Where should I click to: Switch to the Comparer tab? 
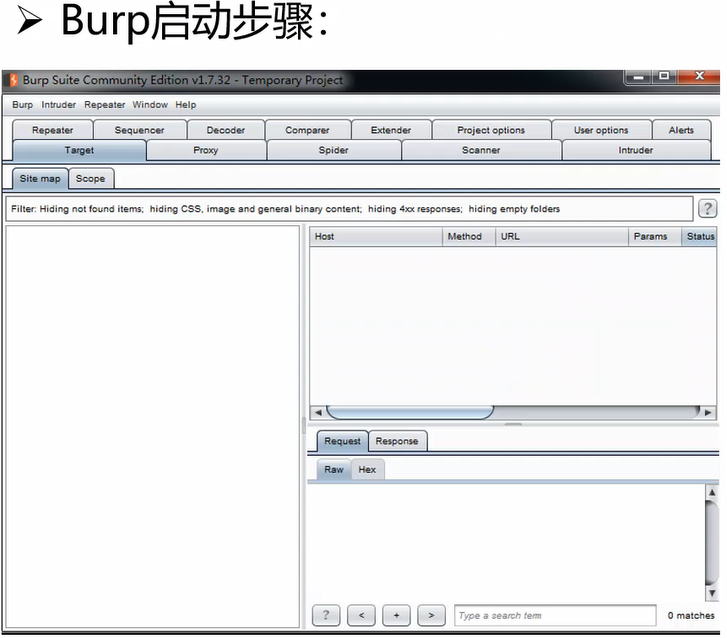pyautogui.click(x=307, y=130)
